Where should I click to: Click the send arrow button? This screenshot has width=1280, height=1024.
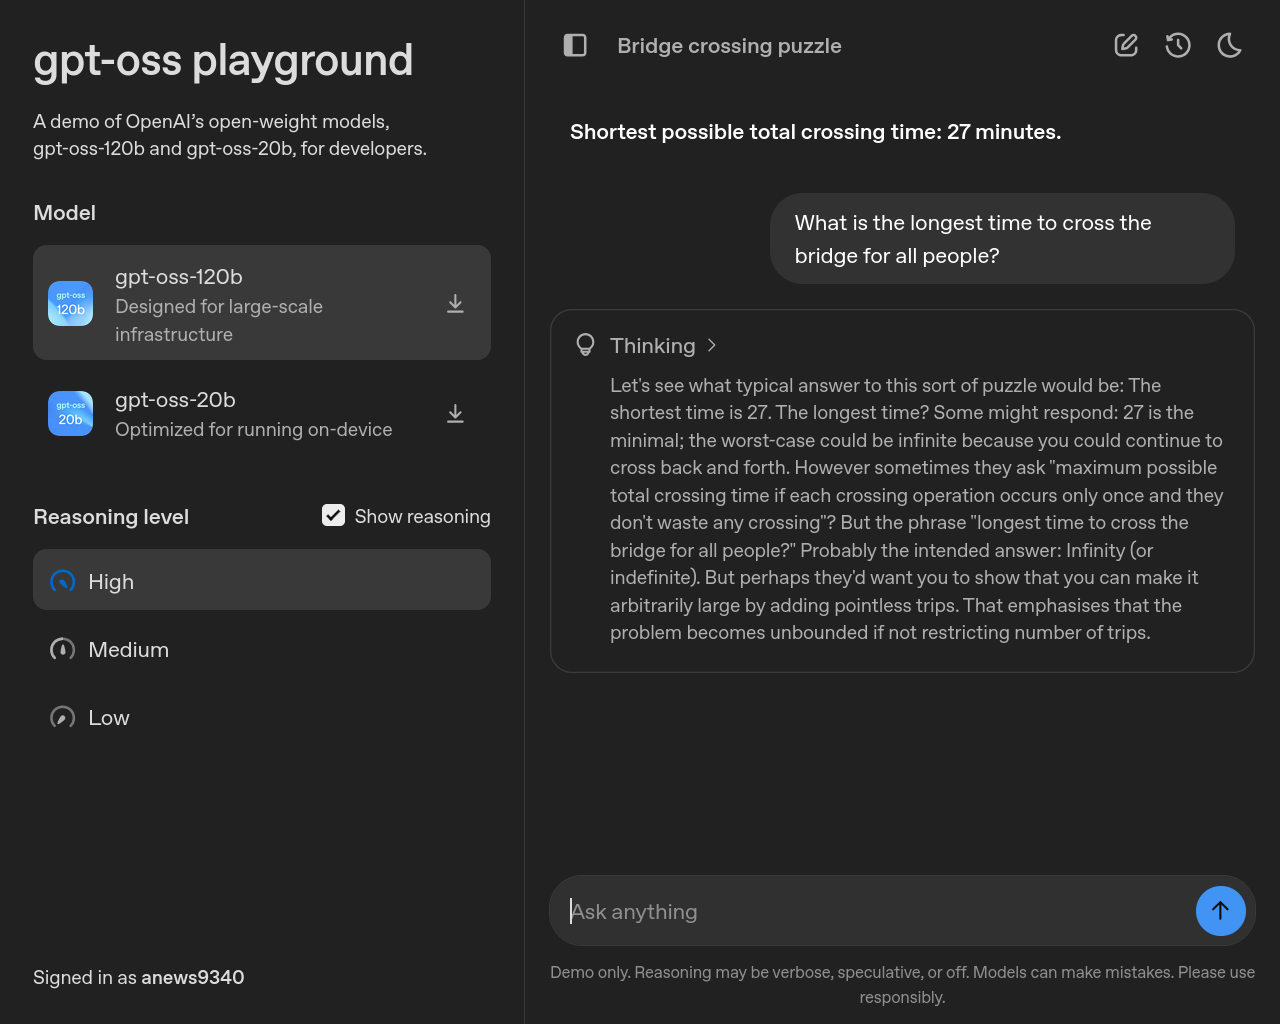click(x=1220, y=911)
